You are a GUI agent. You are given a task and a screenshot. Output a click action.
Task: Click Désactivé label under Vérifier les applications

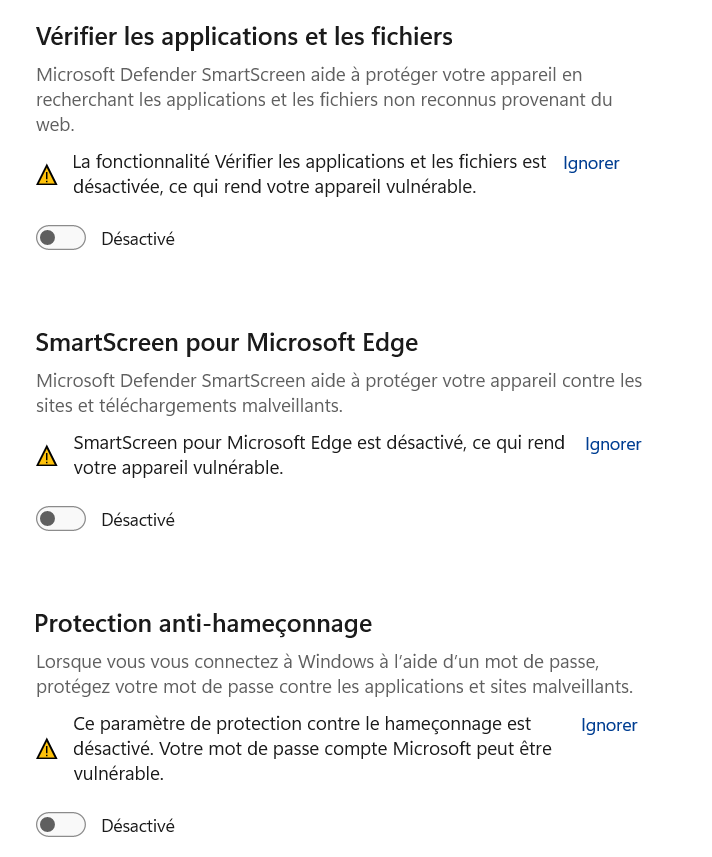point(138,239)
